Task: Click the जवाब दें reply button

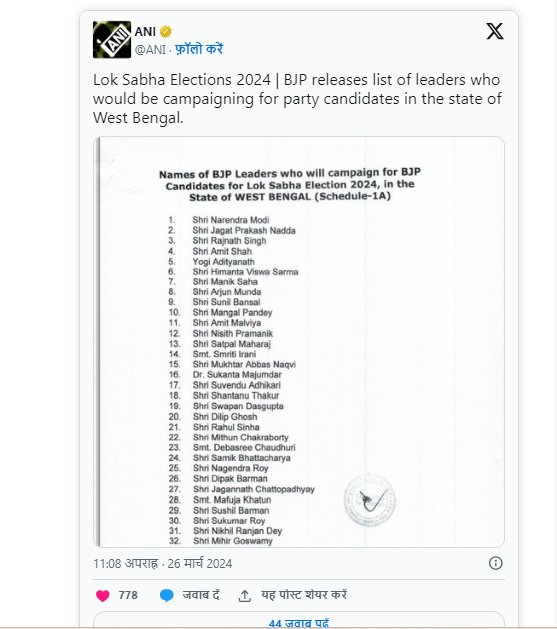Action: 201,595
